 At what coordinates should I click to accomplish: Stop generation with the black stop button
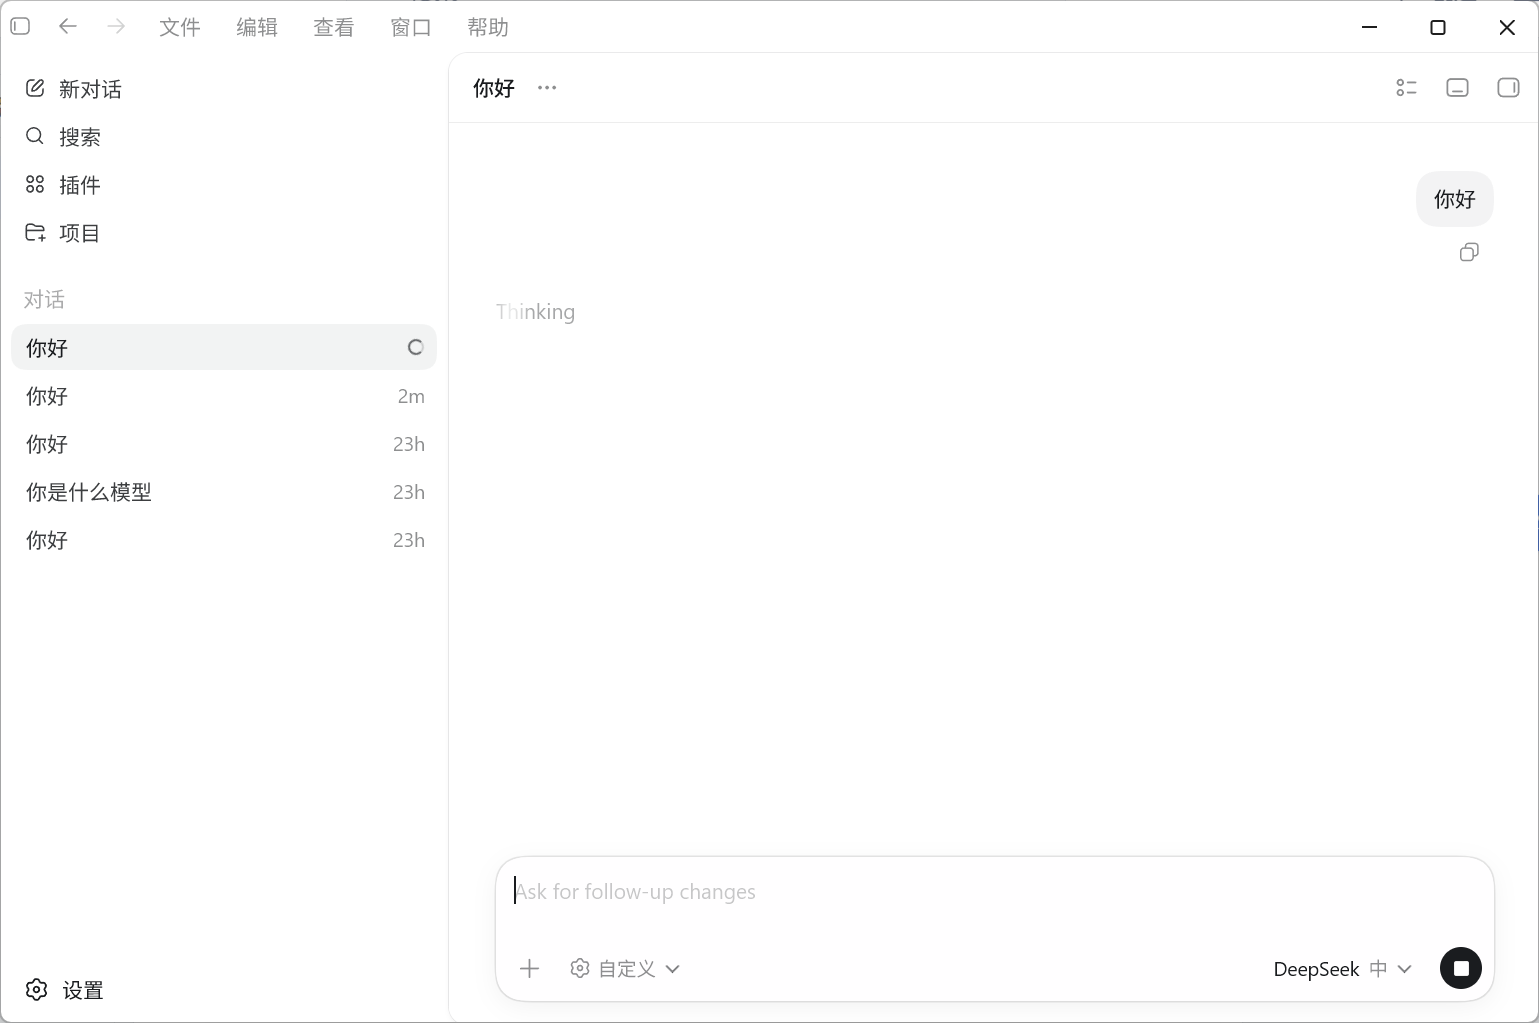1461,968
